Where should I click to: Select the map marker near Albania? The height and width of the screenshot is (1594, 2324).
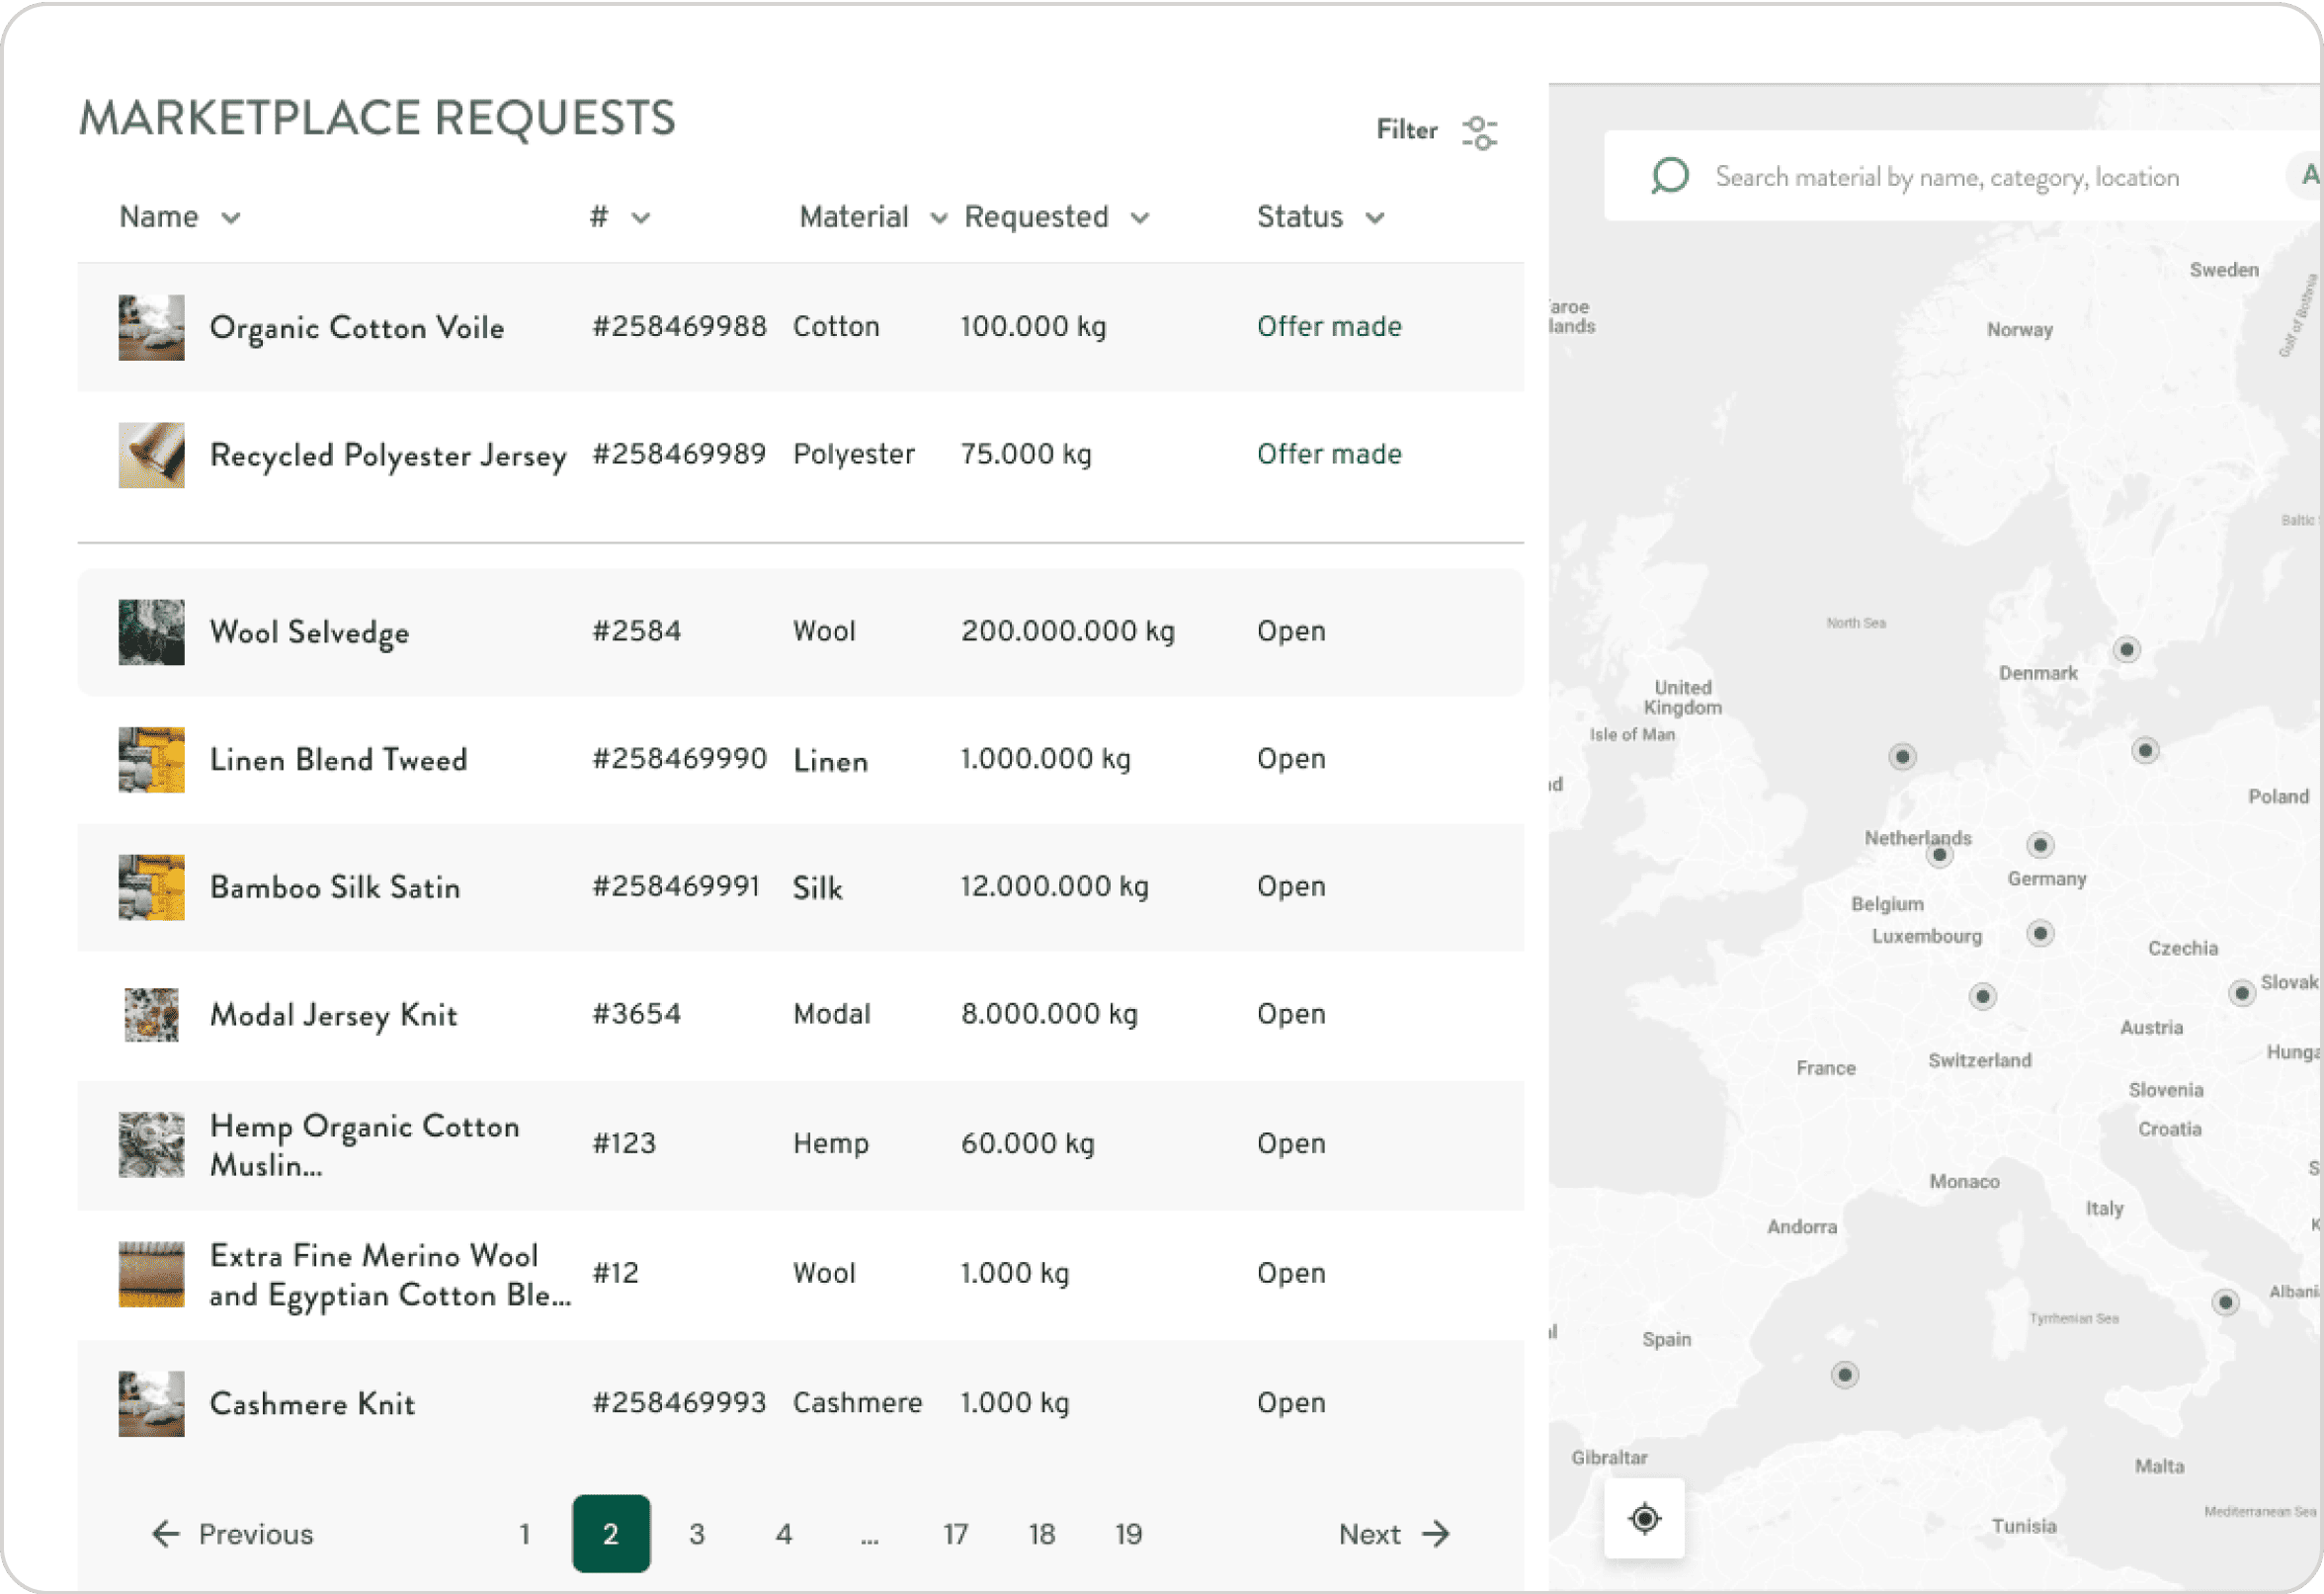tap(2225, 1301)
